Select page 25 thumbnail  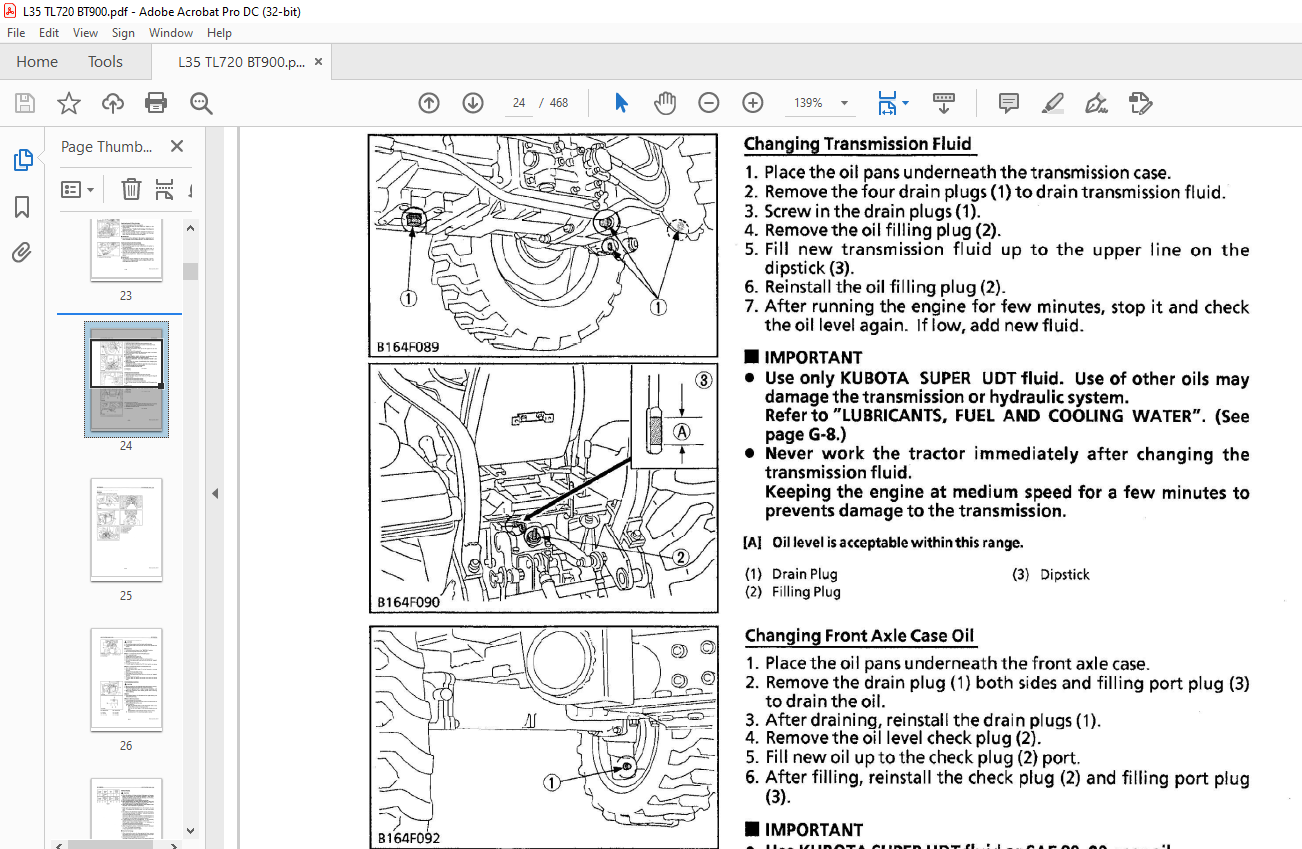click(126, 530)
